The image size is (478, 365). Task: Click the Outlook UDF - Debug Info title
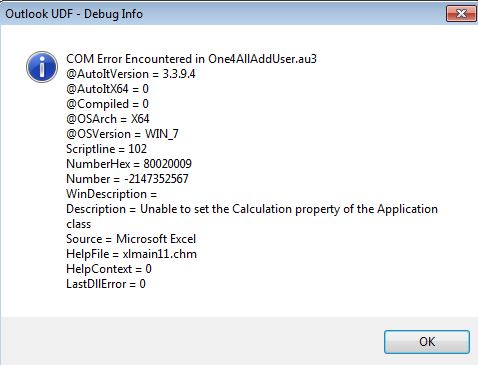(74, 14)
